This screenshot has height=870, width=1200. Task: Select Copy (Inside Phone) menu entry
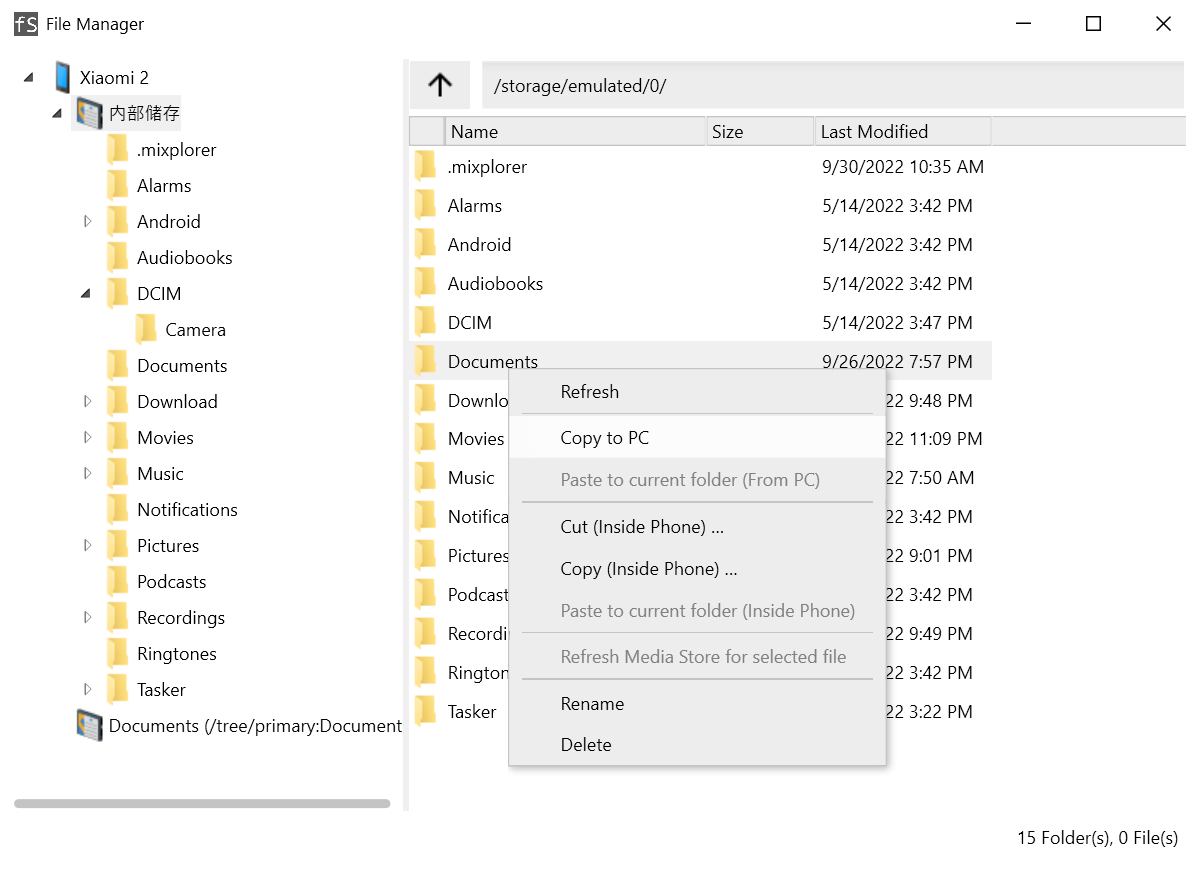tap(697, 569)
